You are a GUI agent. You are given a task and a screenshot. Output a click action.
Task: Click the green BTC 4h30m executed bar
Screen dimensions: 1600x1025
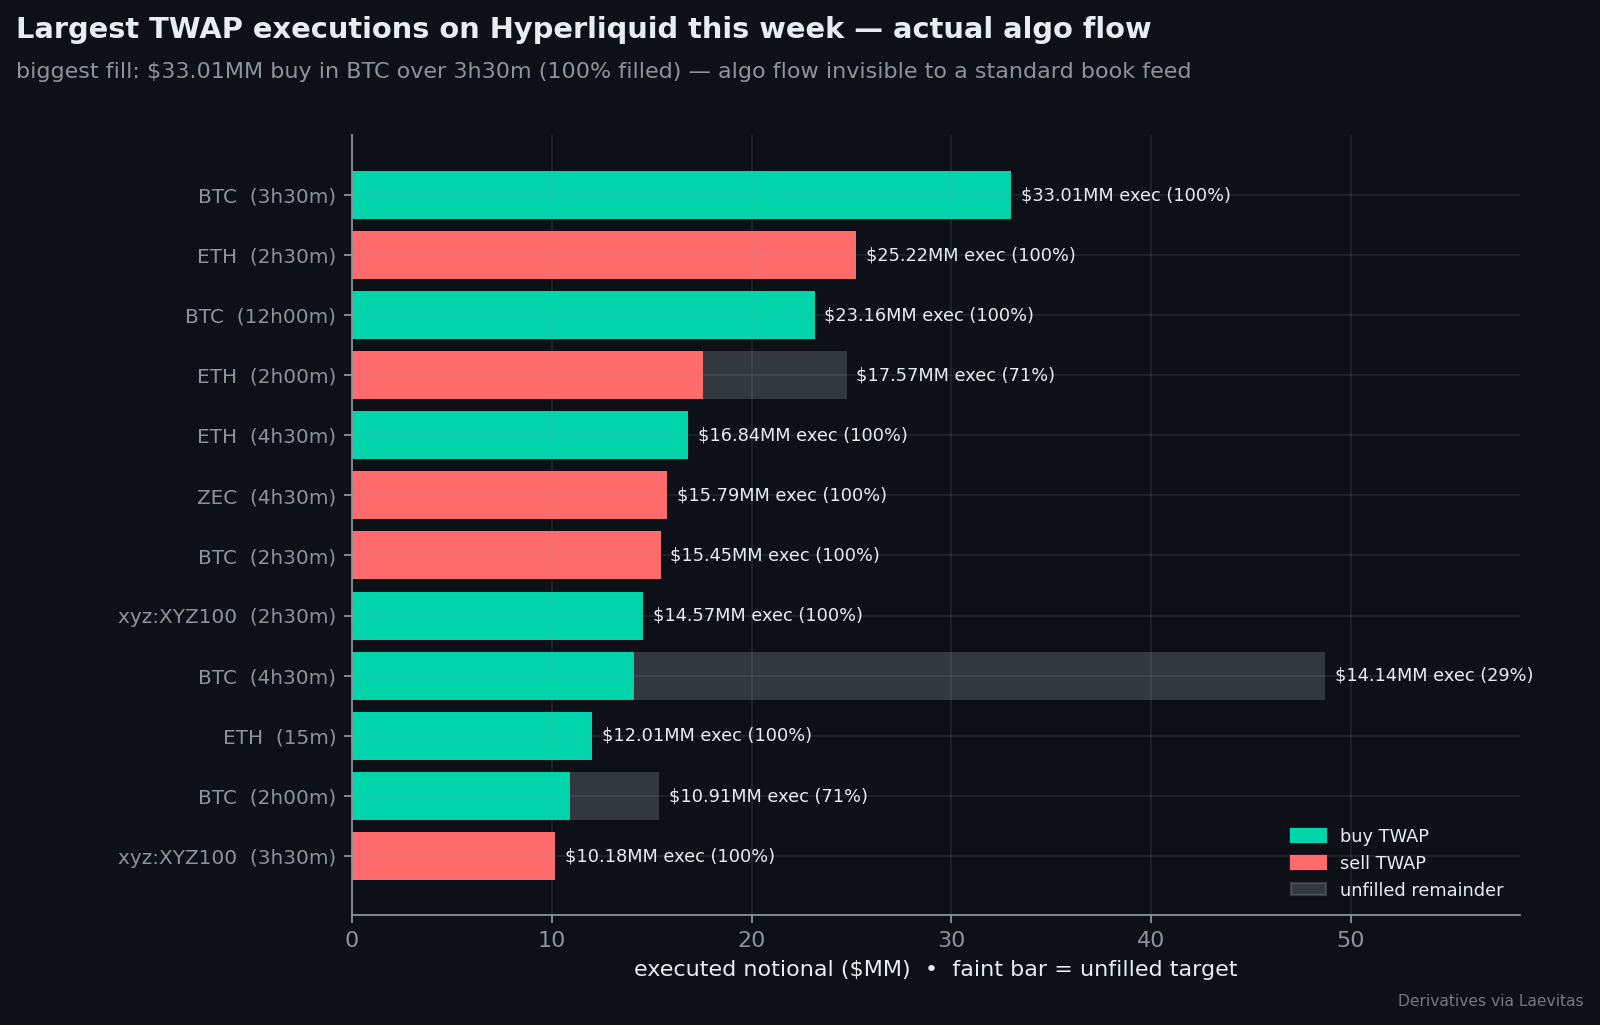tap(493, 676)
